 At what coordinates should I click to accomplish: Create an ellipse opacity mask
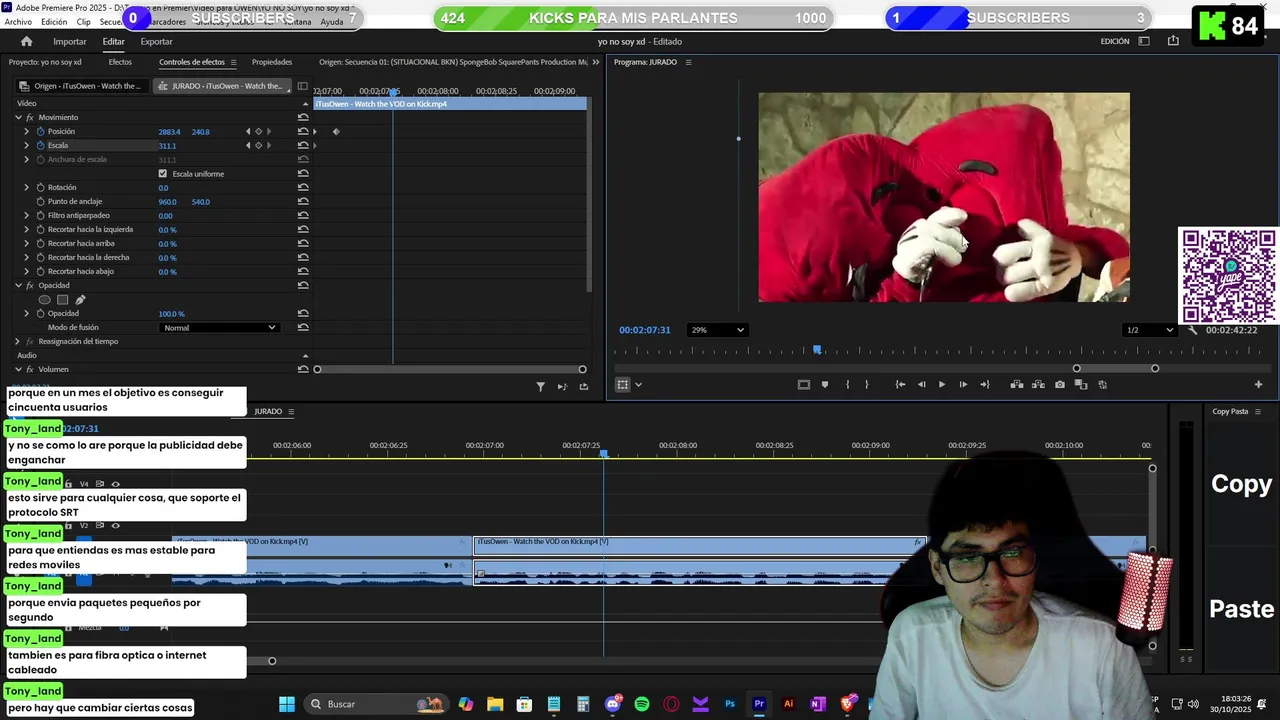coord(44,299)
